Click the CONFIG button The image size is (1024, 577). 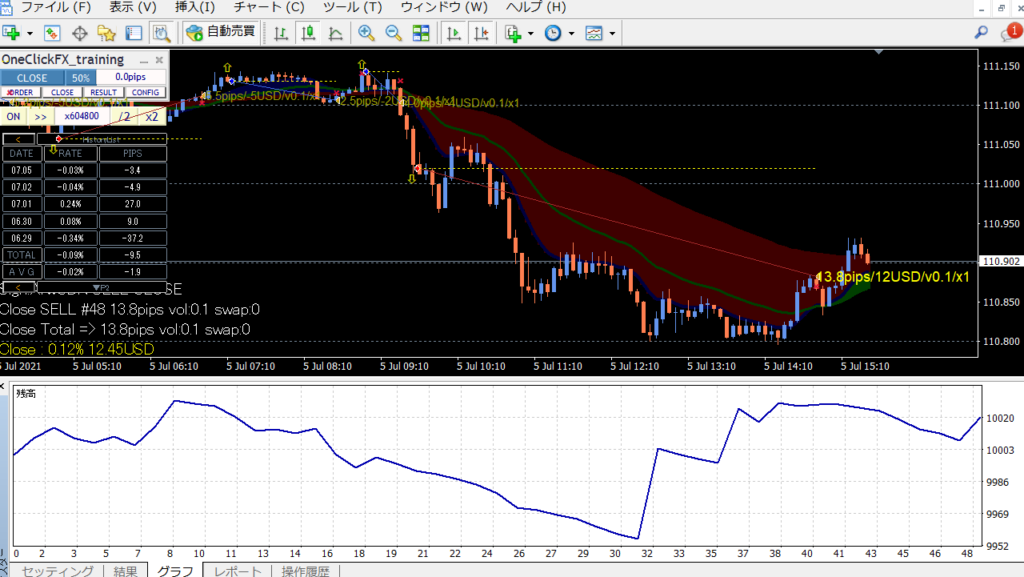147,93
